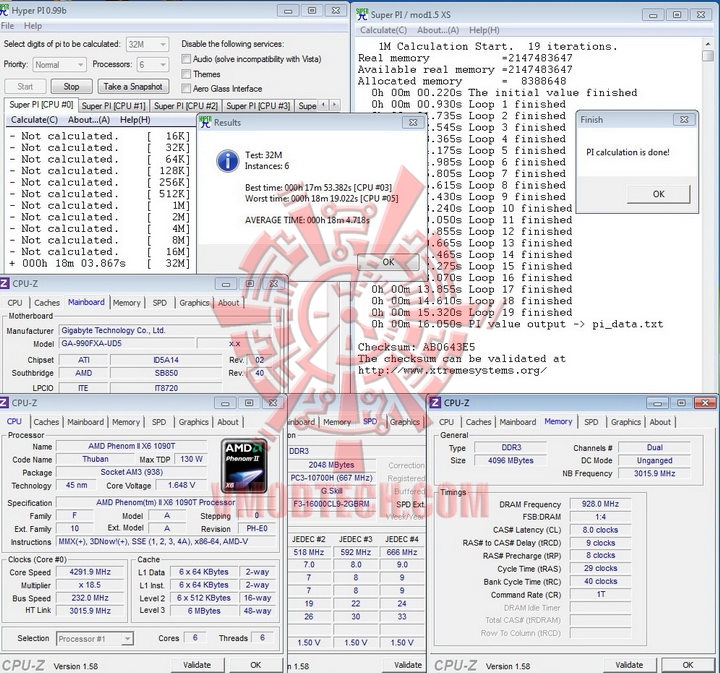This screenshot has height=673, width=720.
Task: Open Help menu in Hyper PI
Action: coord(33,26)
